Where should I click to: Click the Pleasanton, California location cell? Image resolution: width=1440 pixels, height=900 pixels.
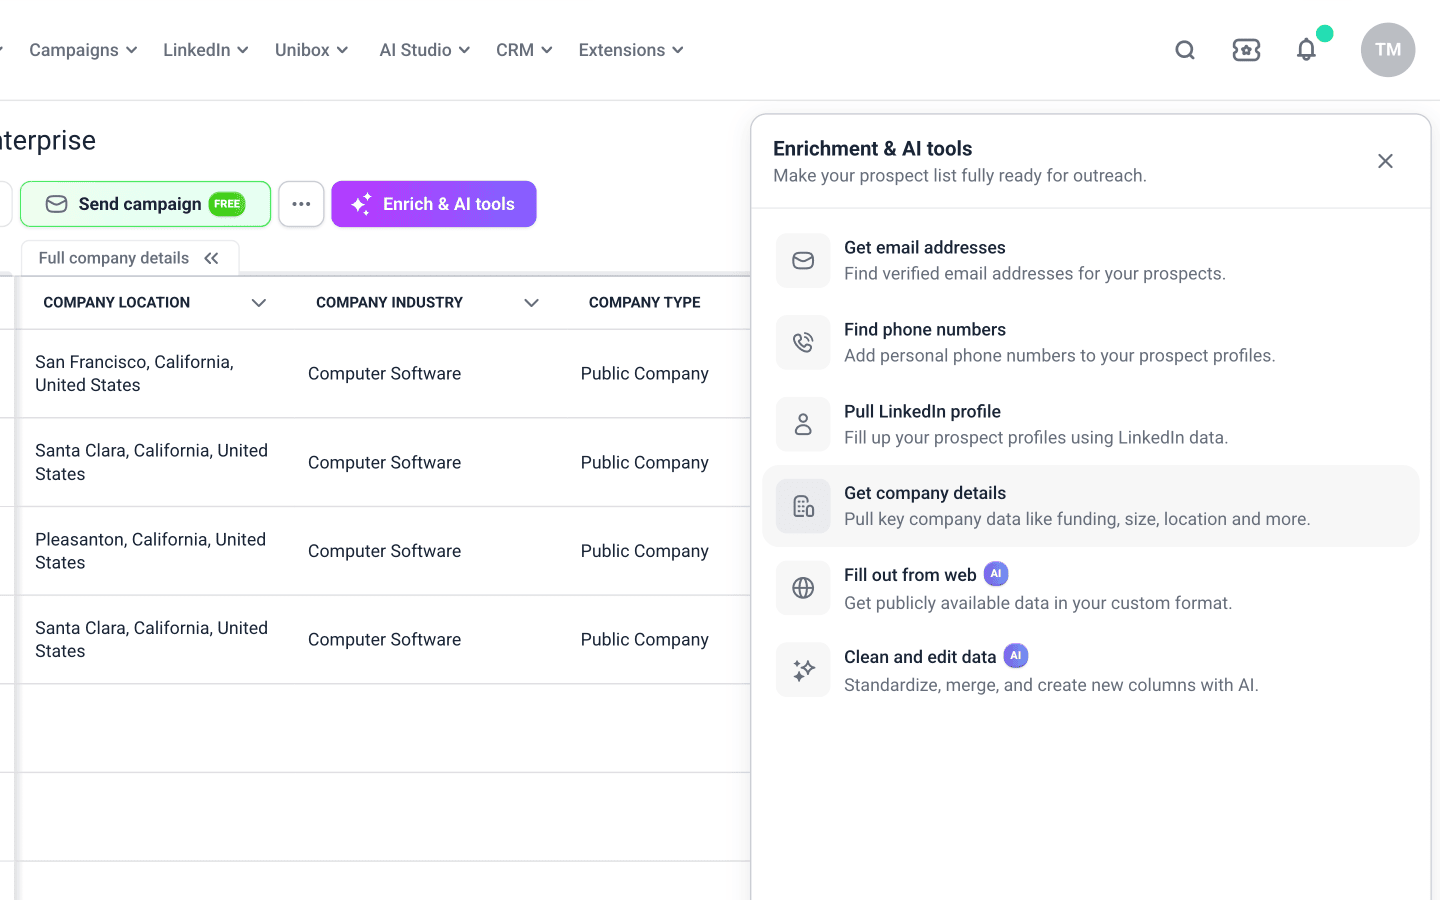pyautogui.click(x=151, y=551)
